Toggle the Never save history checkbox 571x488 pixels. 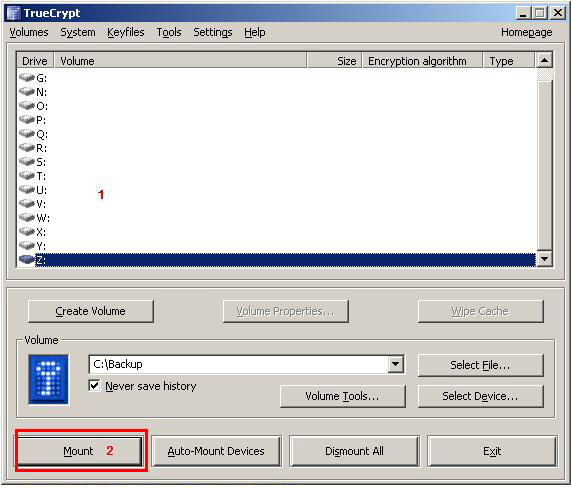point(94,385)
